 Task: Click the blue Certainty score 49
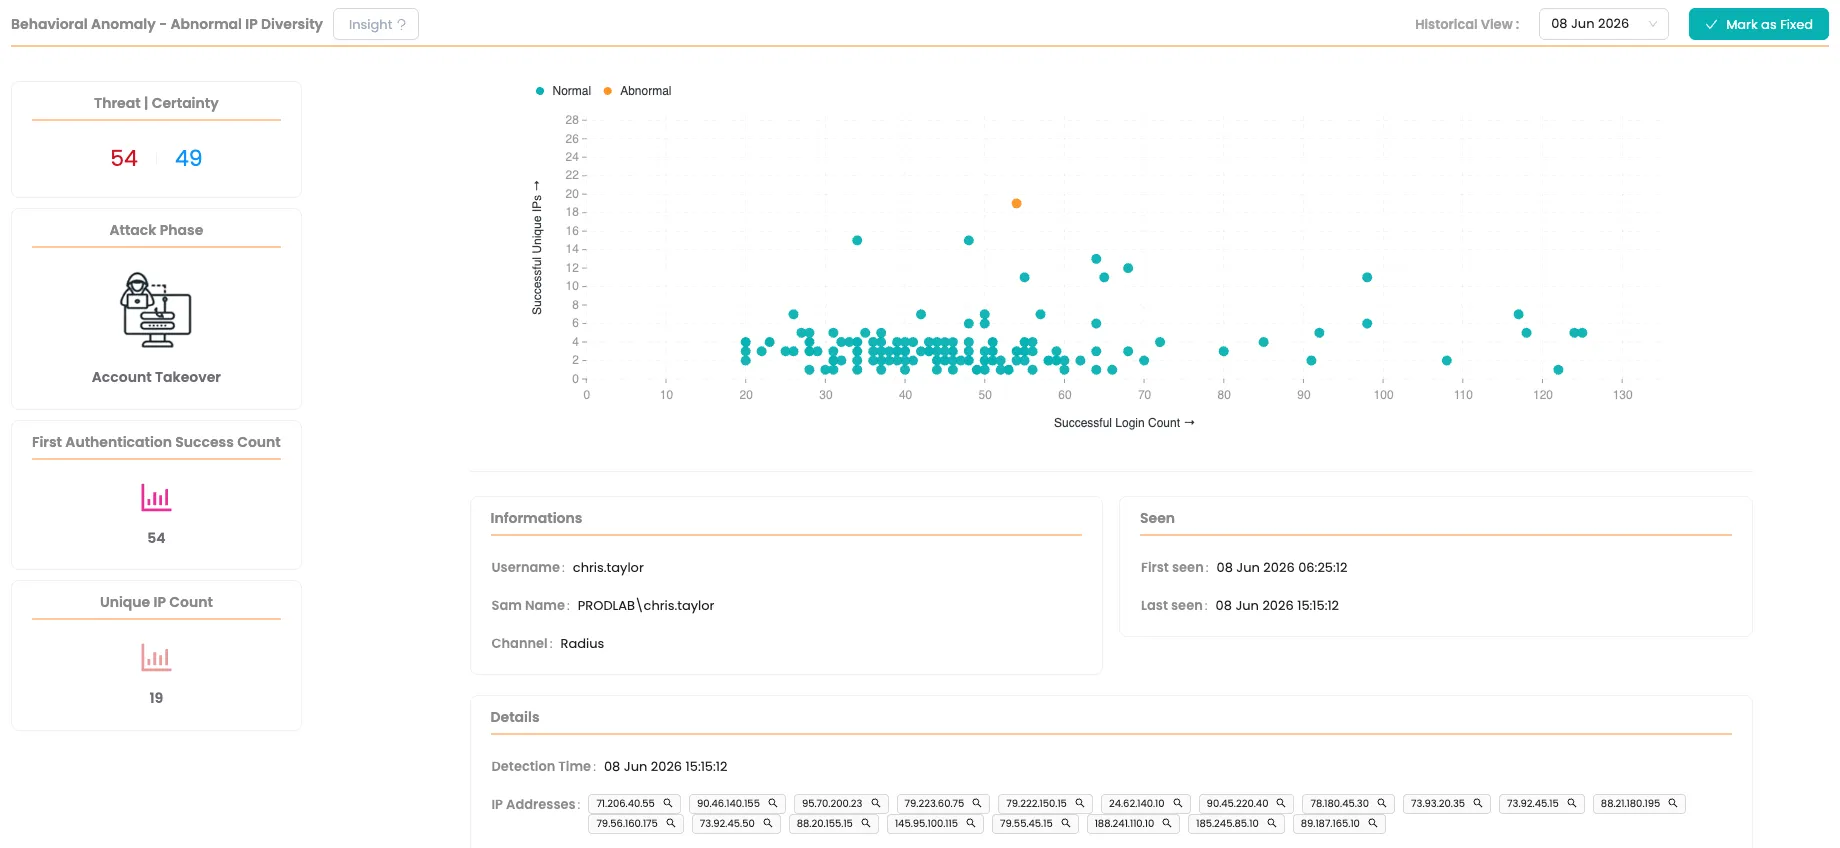click(189, 158)
